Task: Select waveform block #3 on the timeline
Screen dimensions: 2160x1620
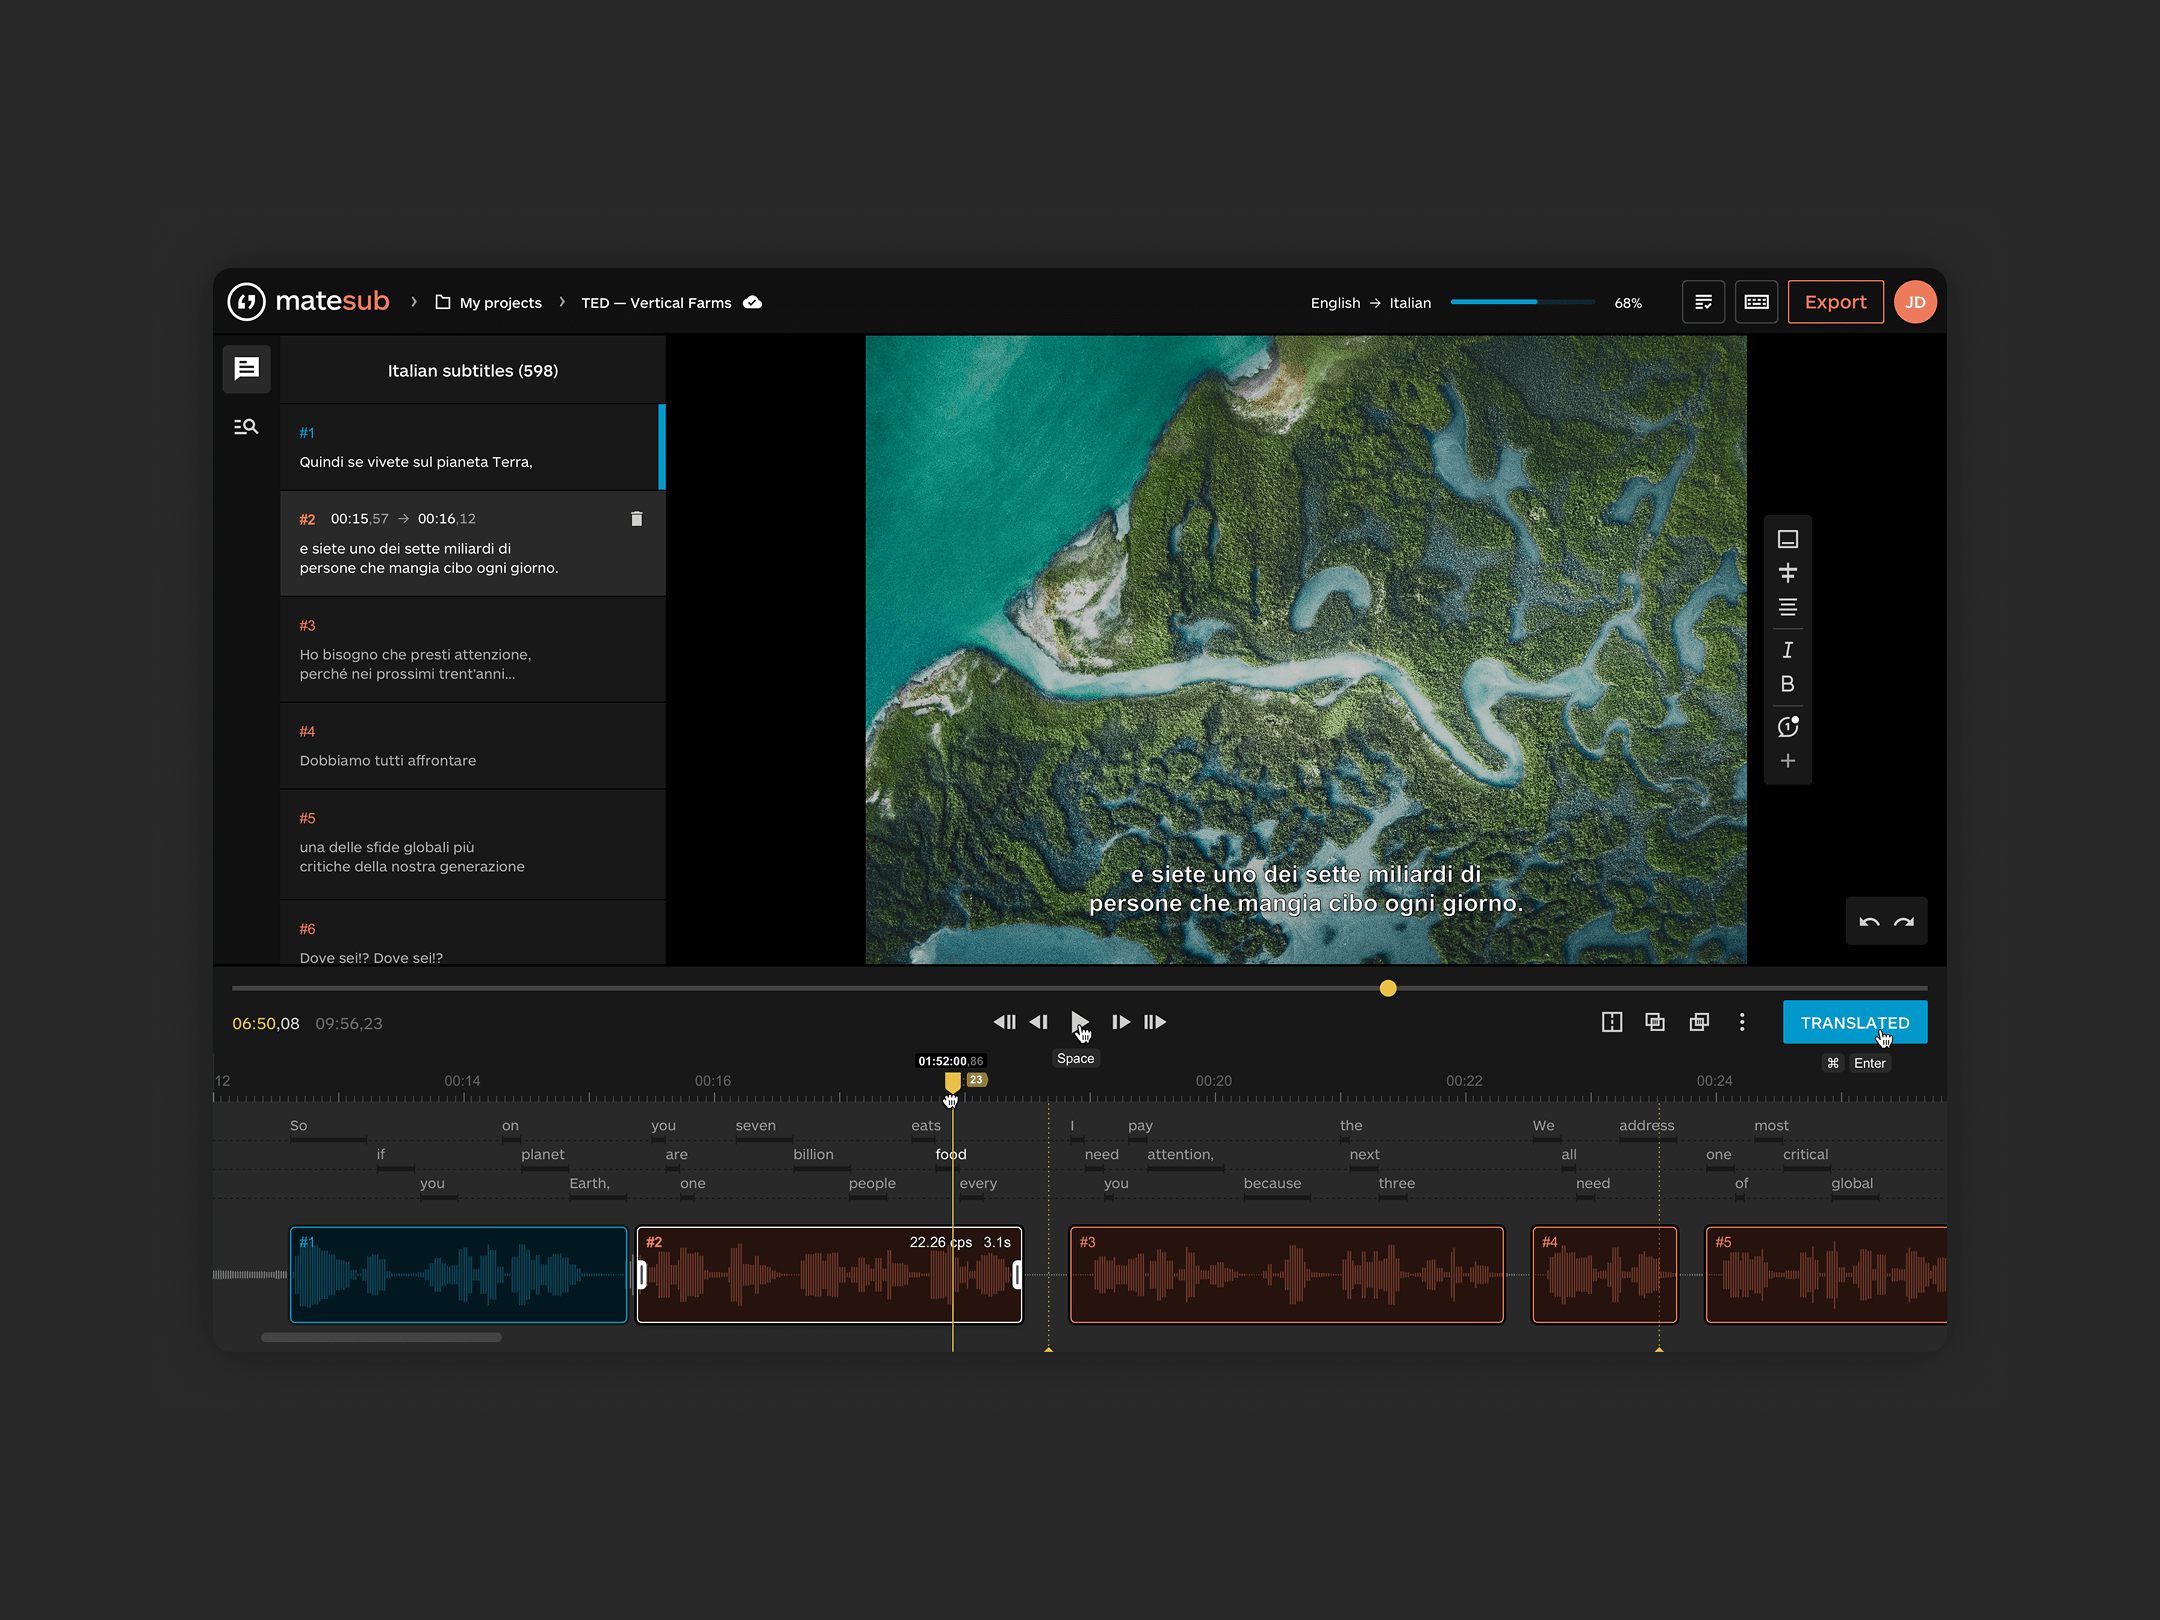Action: (x=1285, y=1275)
